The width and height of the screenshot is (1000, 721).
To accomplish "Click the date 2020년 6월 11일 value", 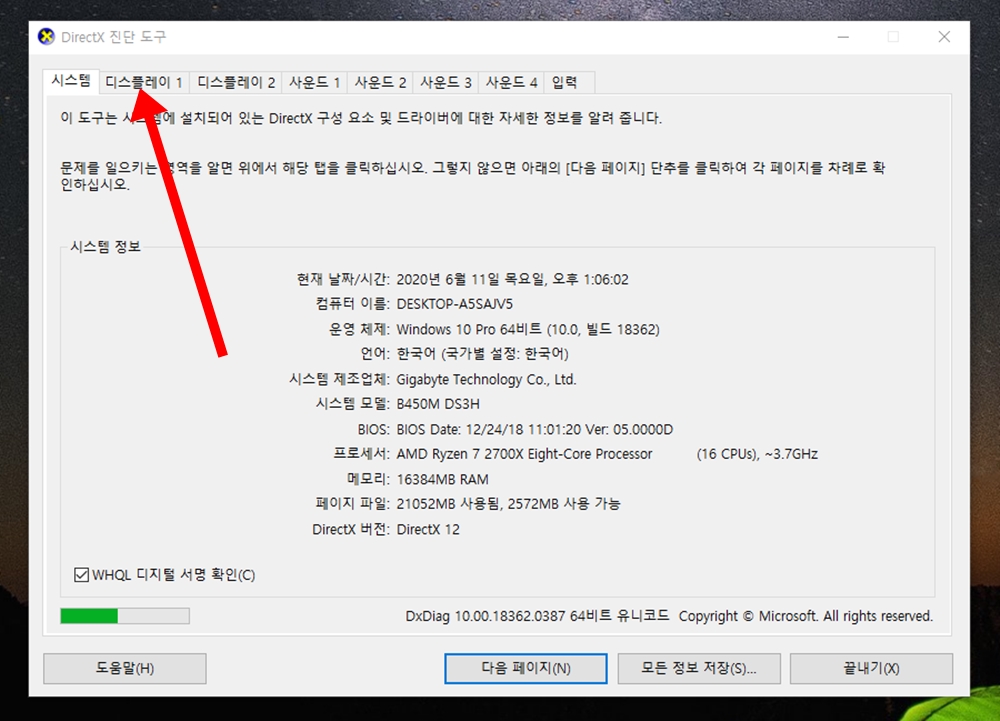I will click(512, 279).
